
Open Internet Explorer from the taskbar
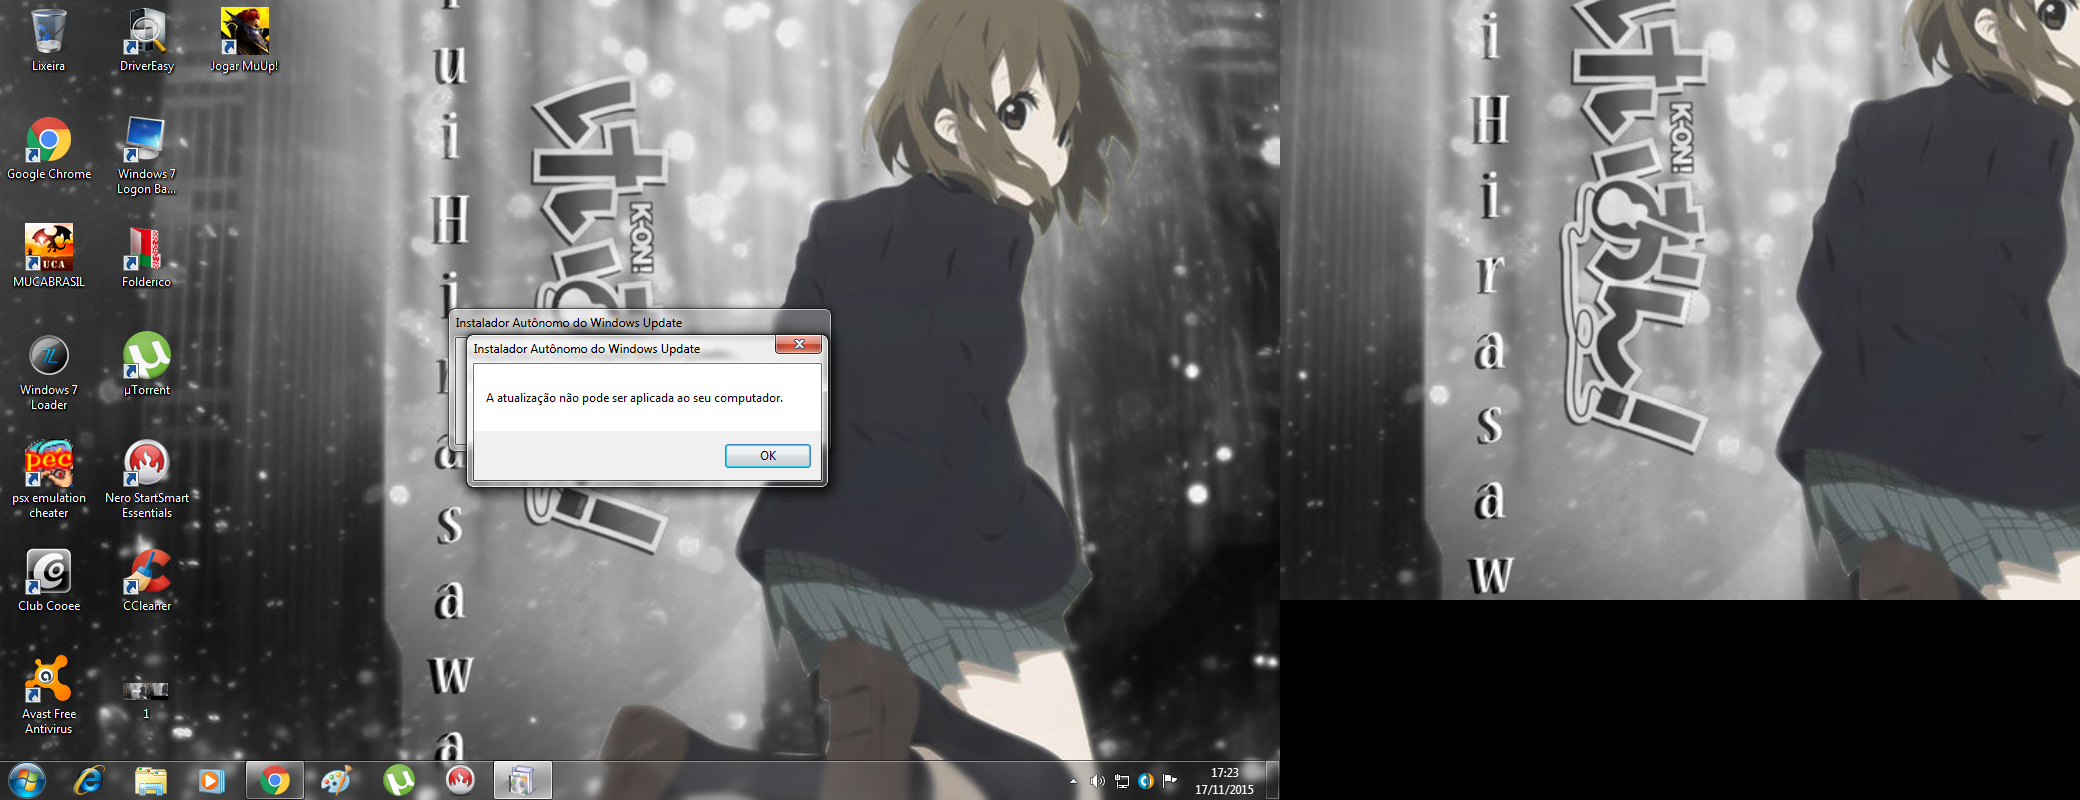89,780
